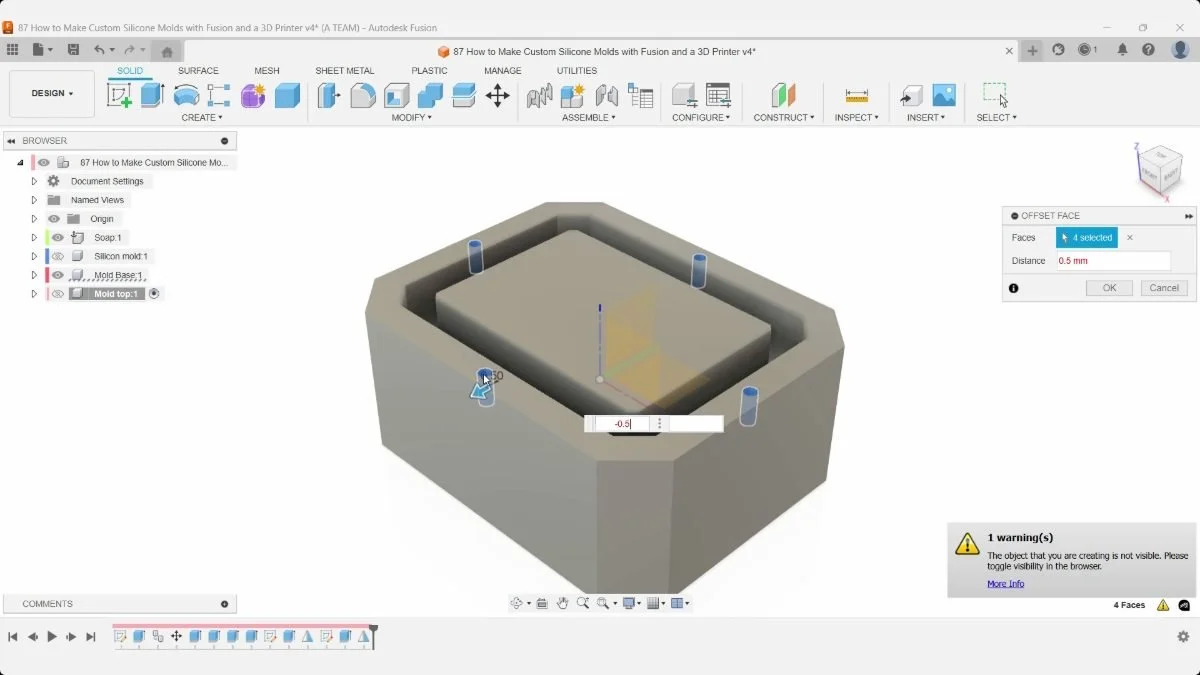Activate the Select window tool icon
The height and width of the screenshot is (675, 1200).
pos(995,95)
